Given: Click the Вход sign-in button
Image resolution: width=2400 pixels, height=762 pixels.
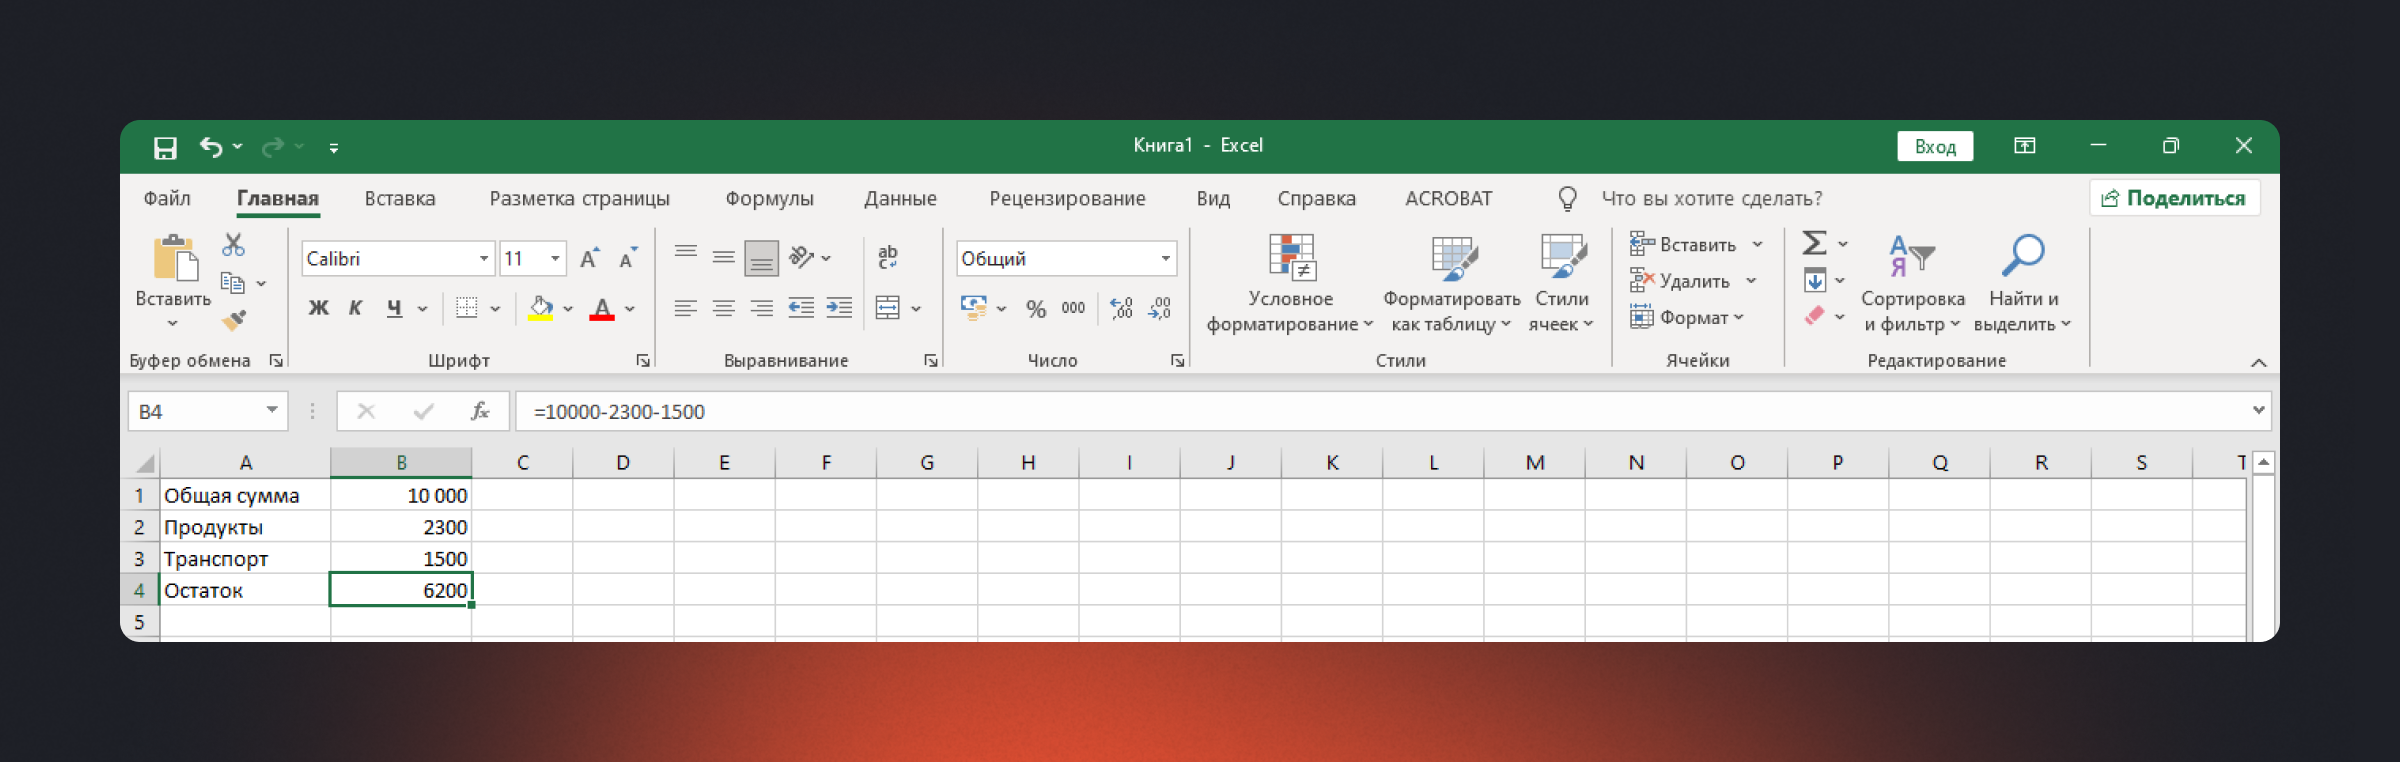Looking at the screenshot, I should click(x=1935, y=146).
